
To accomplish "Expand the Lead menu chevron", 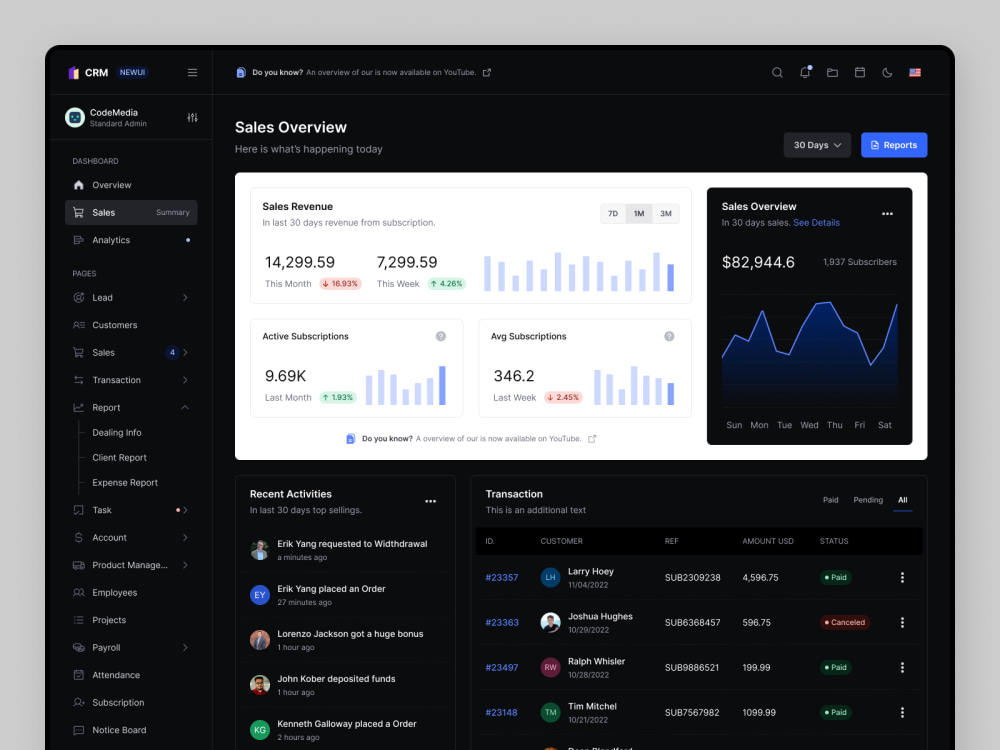I will (185, 297).
